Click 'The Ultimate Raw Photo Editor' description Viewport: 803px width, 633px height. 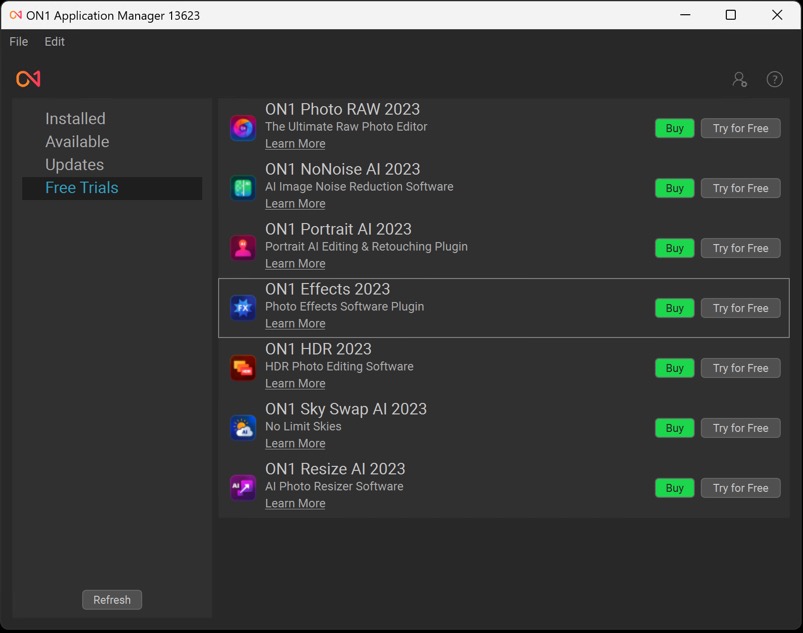pyautogui.click(x=346, y=126)
